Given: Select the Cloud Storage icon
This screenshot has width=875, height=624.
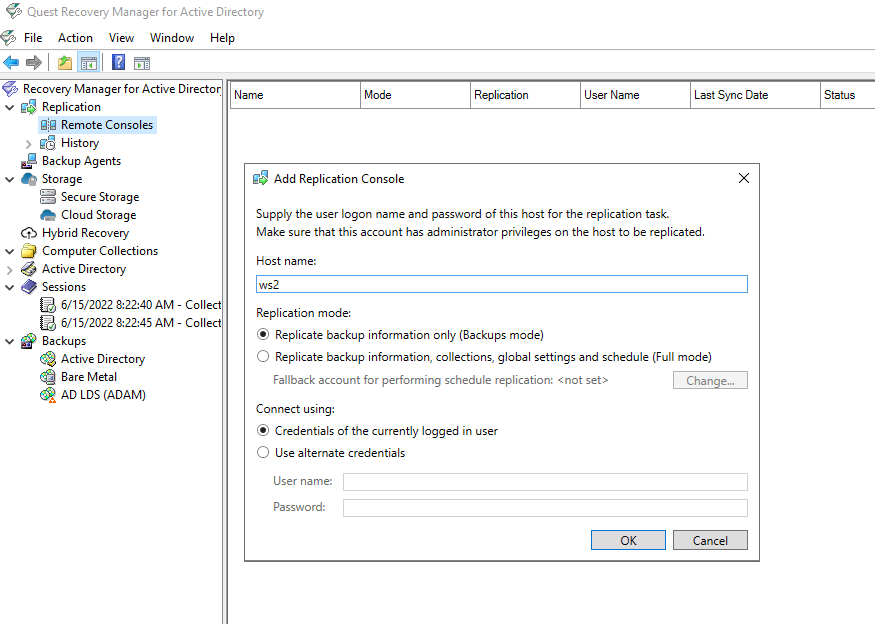Looking at the screenshot, I should click(x=48, y=214).
